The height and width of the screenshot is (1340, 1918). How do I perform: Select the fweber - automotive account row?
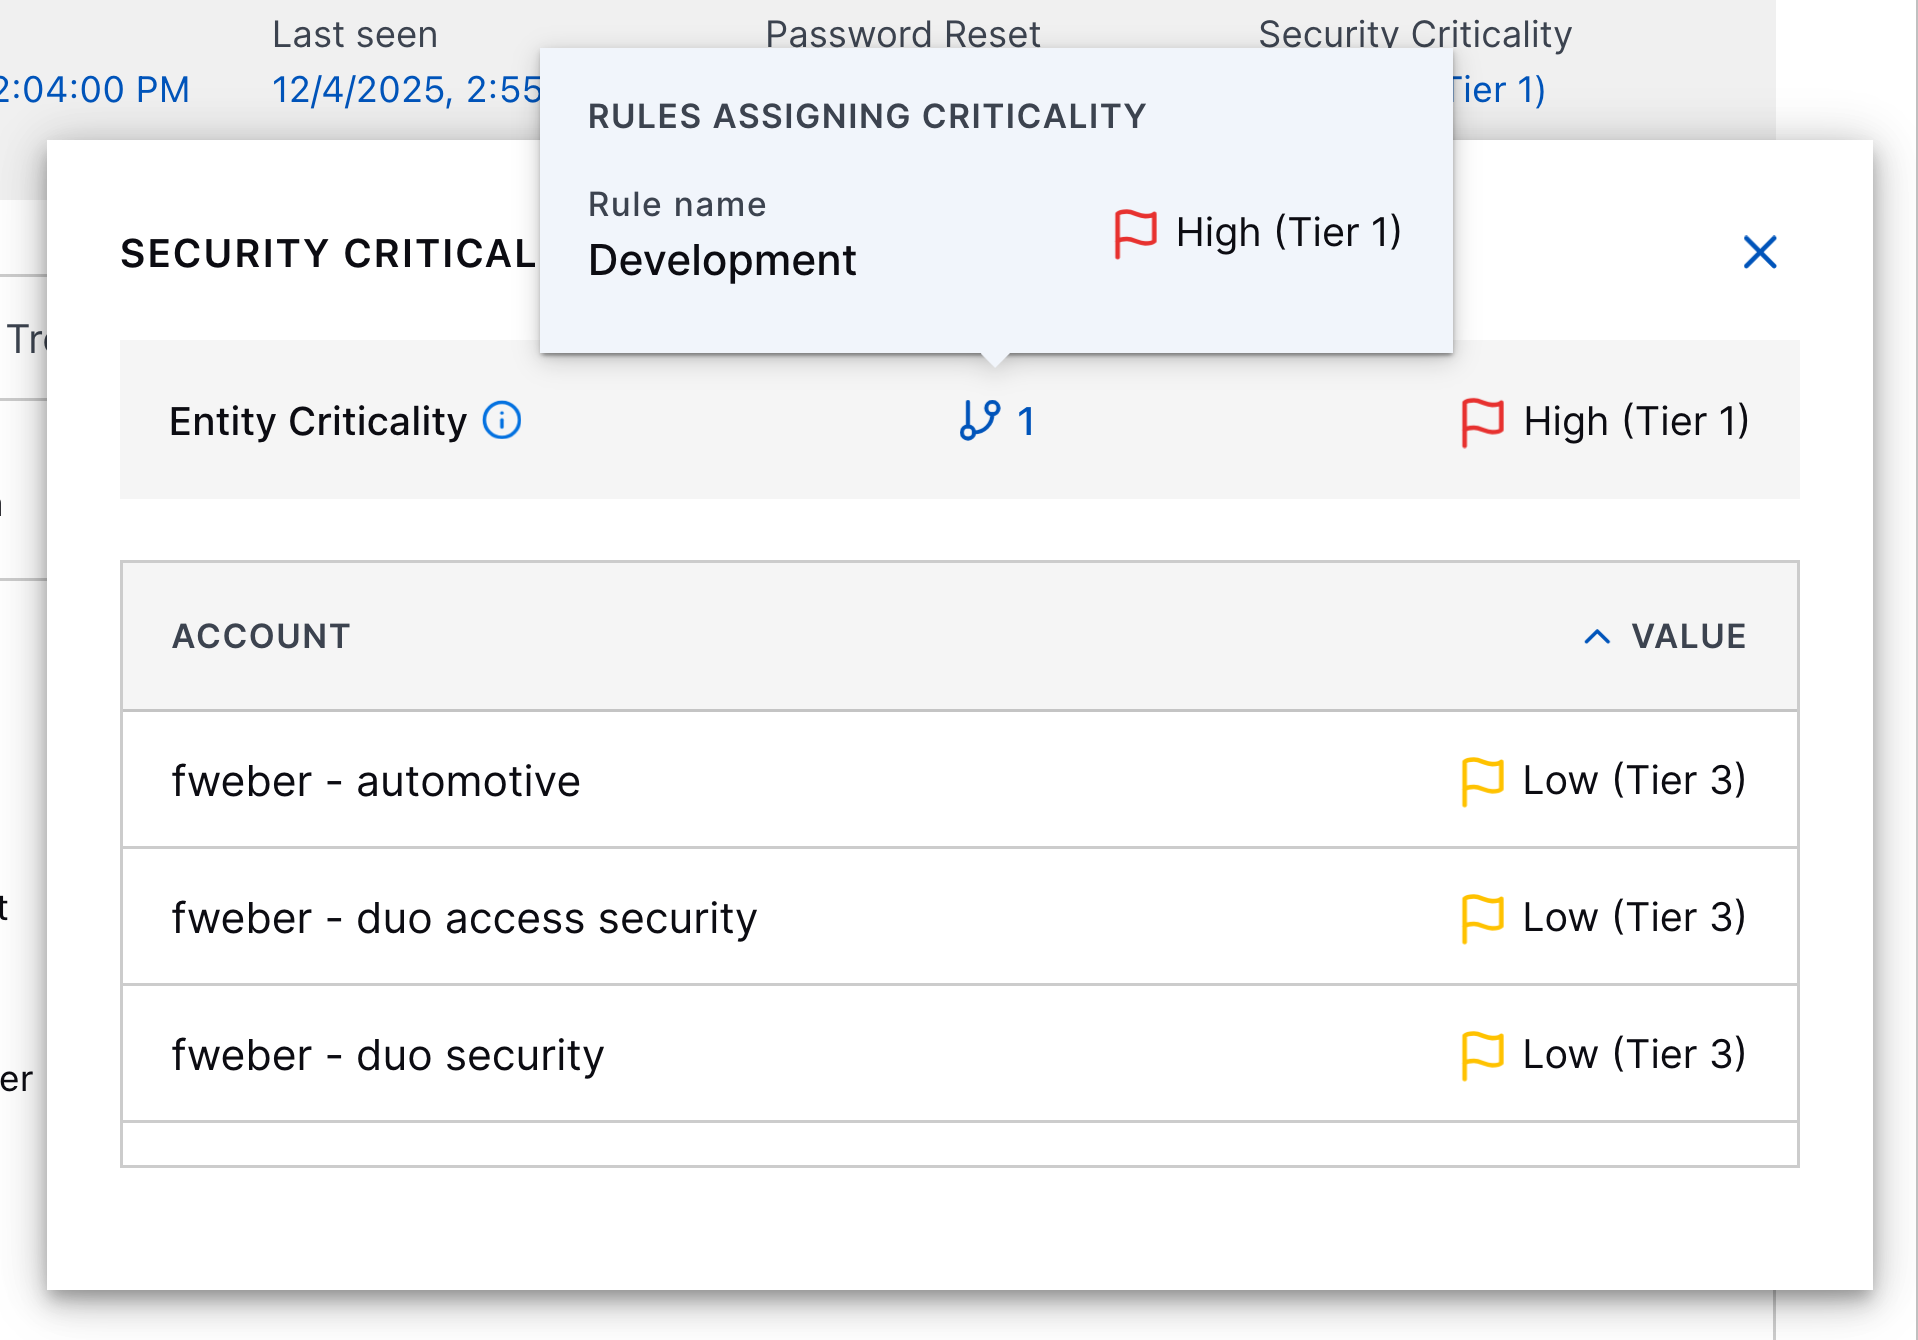pos(376,781)
